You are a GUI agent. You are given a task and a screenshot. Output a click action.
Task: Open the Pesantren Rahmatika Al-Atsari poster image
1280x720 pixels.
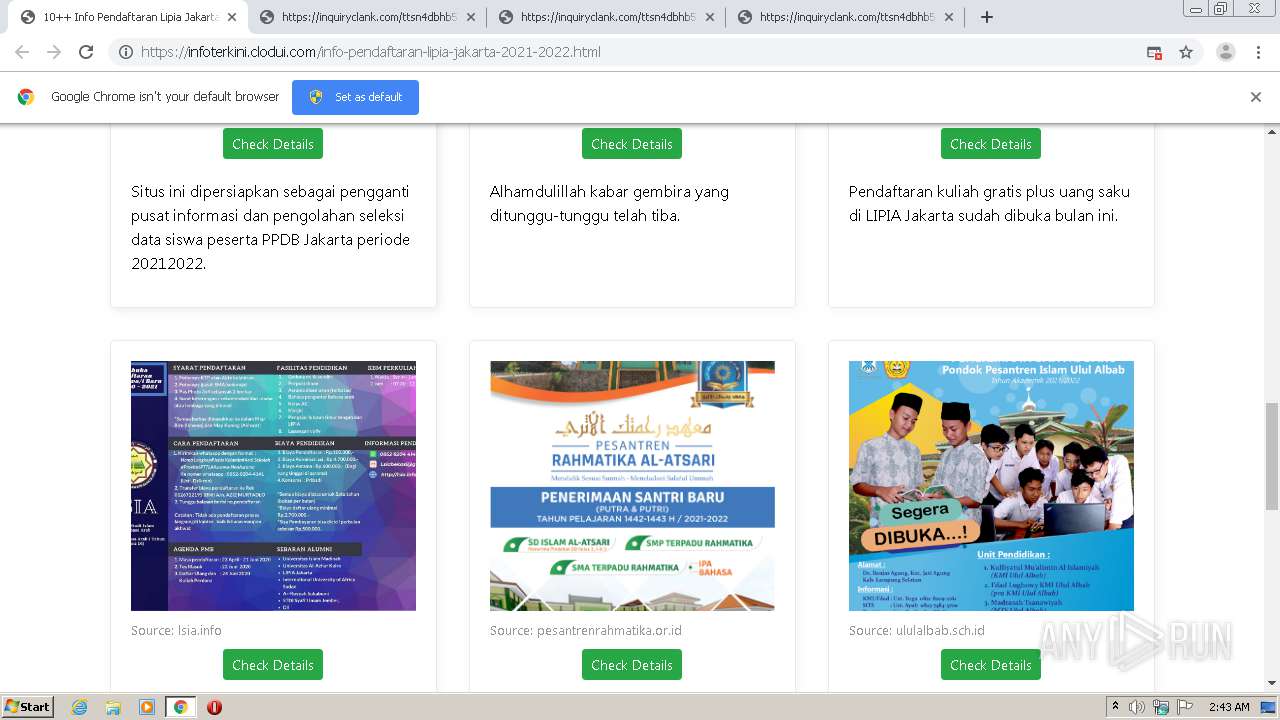632,486
